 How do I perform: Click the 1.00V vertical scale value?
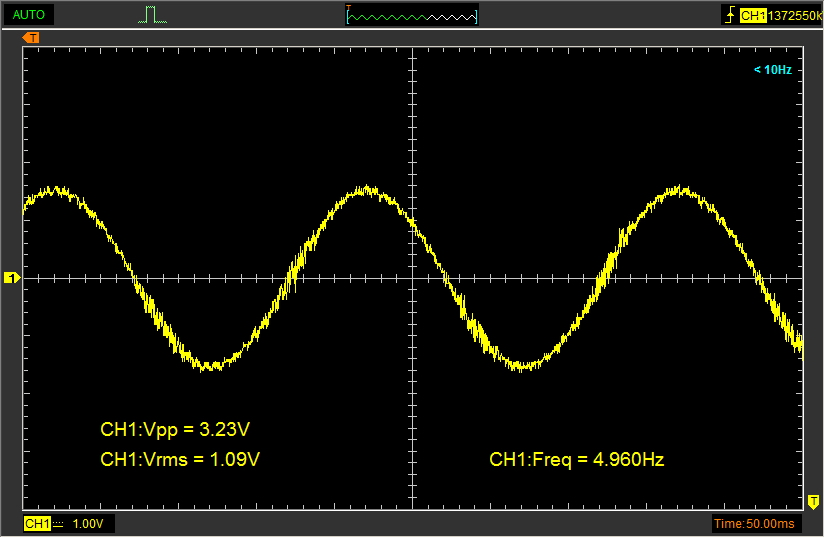pyautogui.click(x=88, y=524)
